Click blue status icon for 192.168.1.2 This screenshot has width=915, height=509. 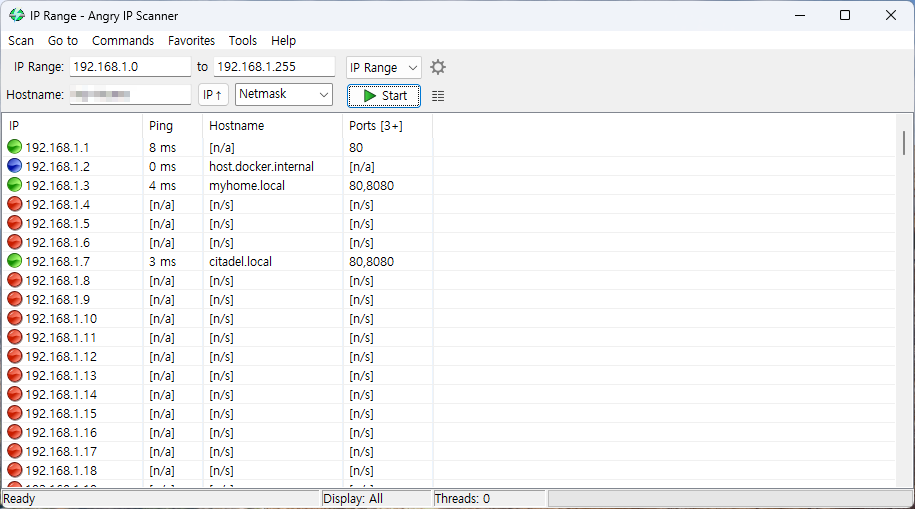coord(15,167)
